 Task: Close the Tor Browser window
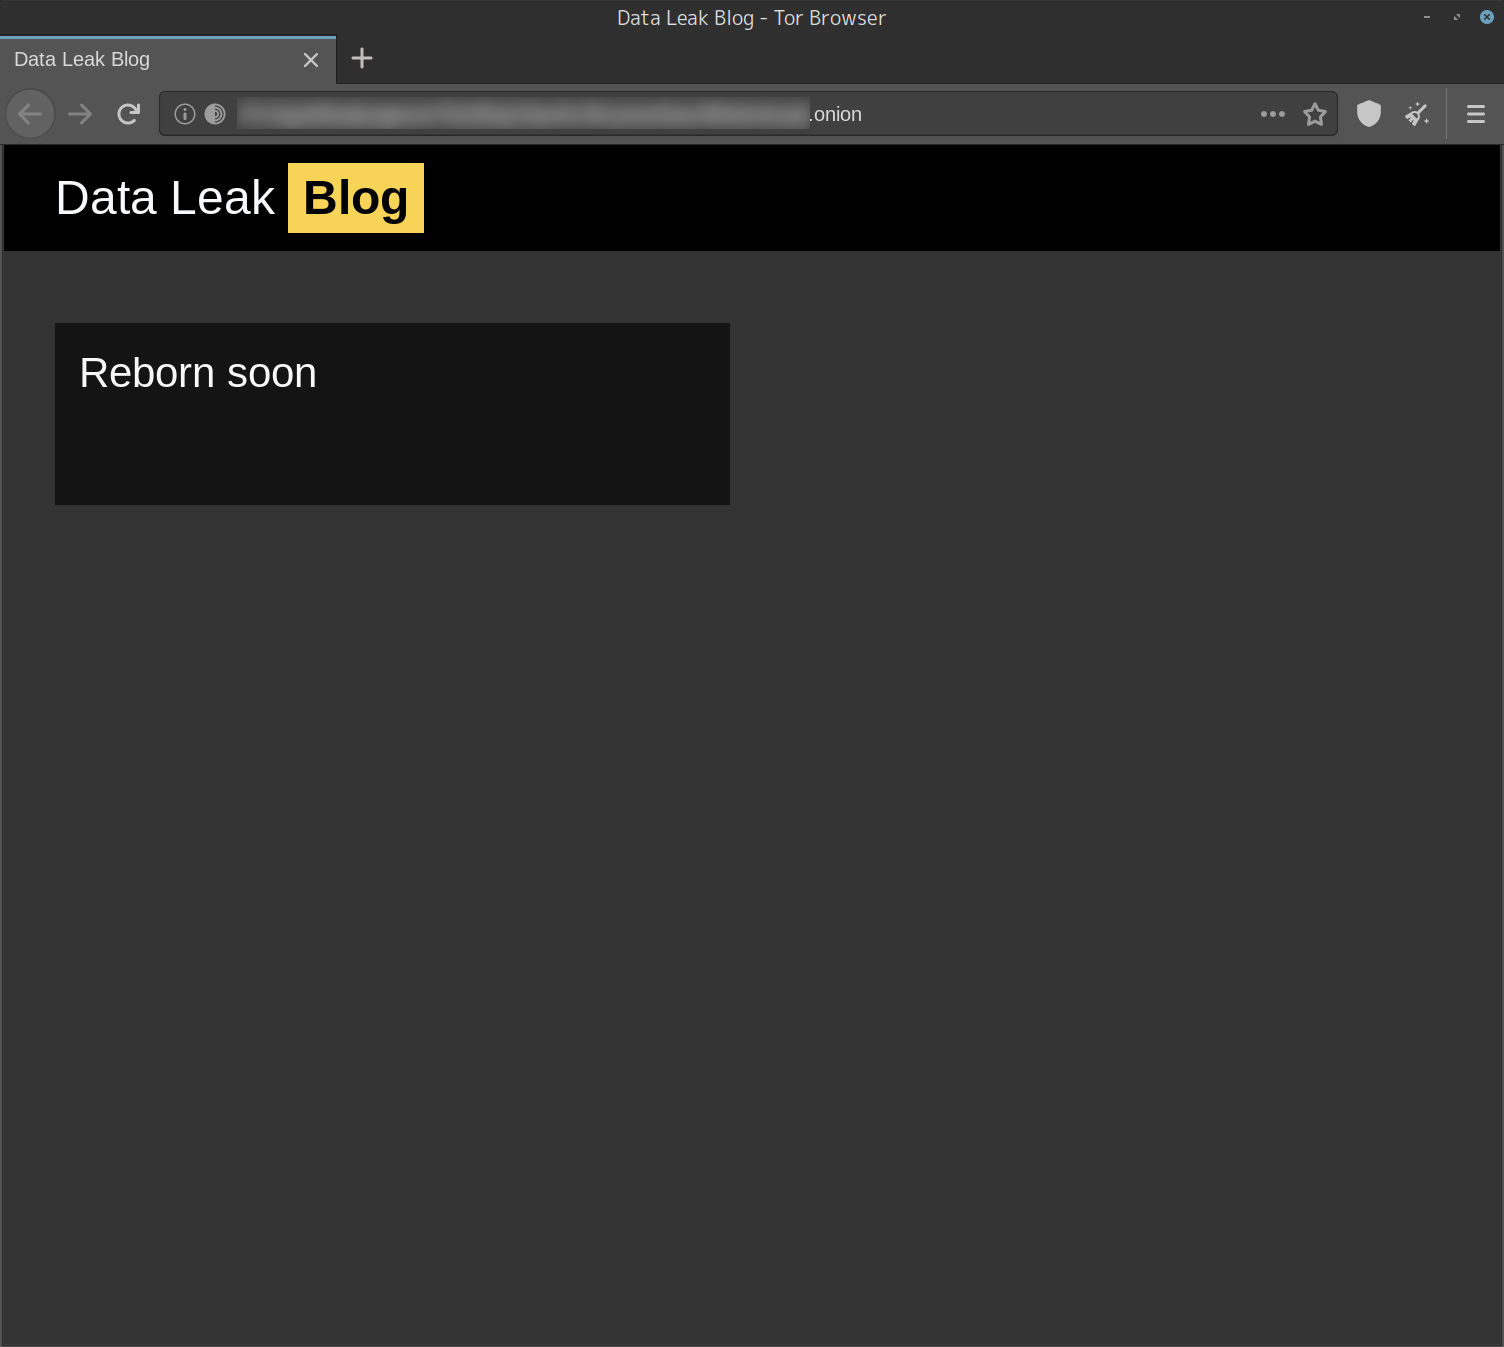coord(1487,17)
